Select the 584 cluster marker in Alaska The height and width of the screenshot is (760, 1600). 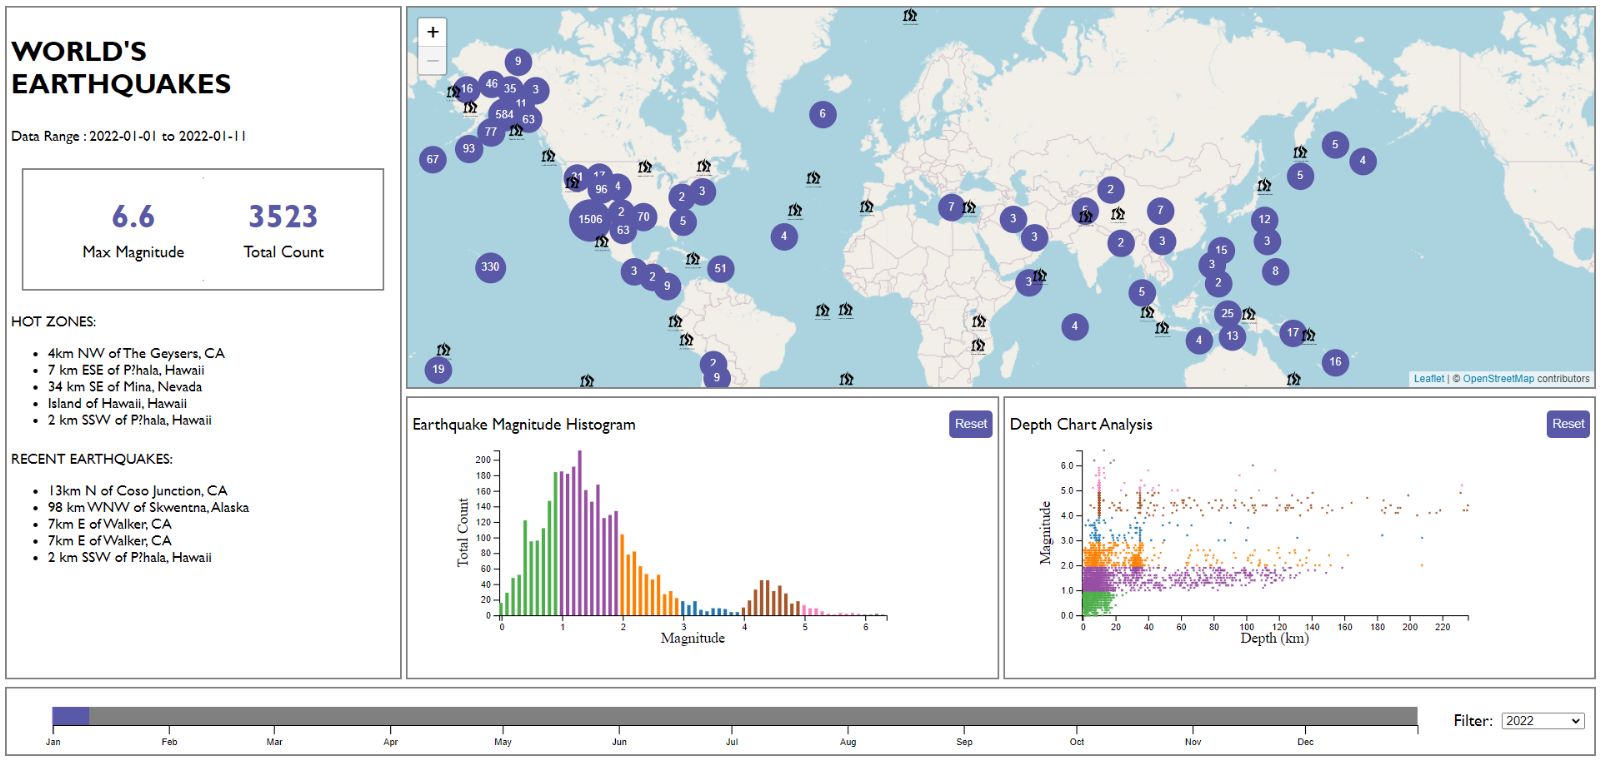[x=504, y=115]
